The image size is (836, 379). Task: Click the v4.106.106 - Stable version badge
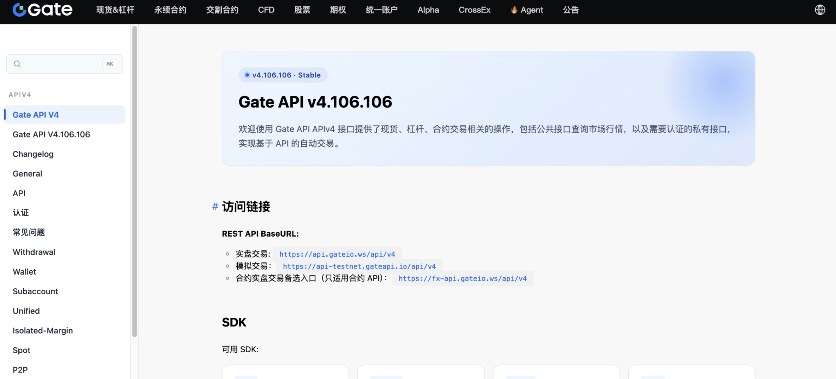283,75
